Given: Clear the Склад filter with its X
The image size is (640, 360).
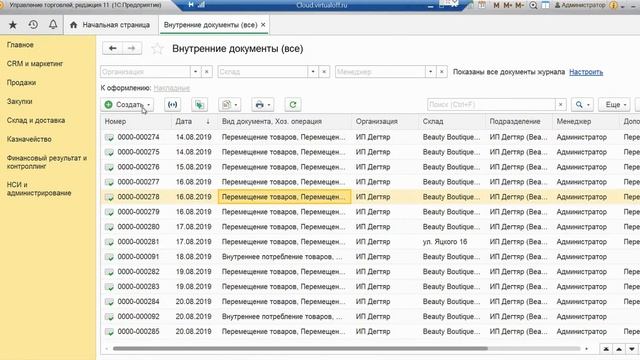Looking at the screenshot, I should pos(324,72).
